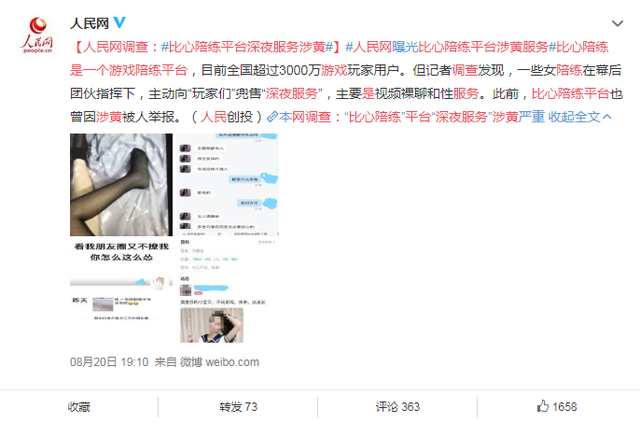Click the 08月20日 19:10 timestamp
640x423 pixels.
109,362
